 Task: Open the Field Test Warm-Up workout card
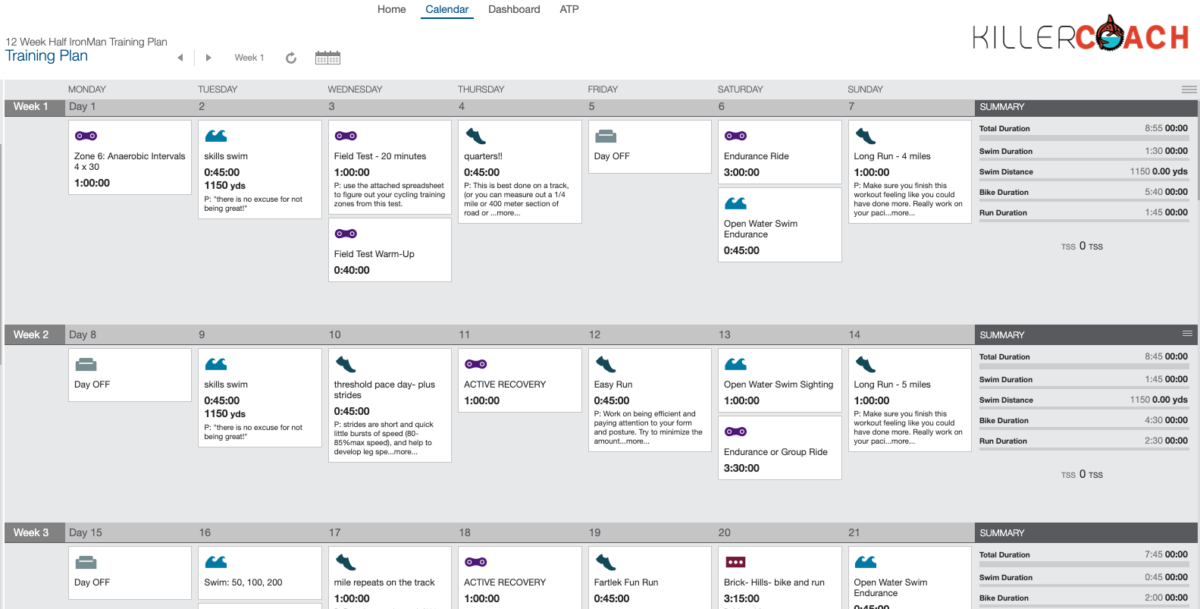[389, 250]
